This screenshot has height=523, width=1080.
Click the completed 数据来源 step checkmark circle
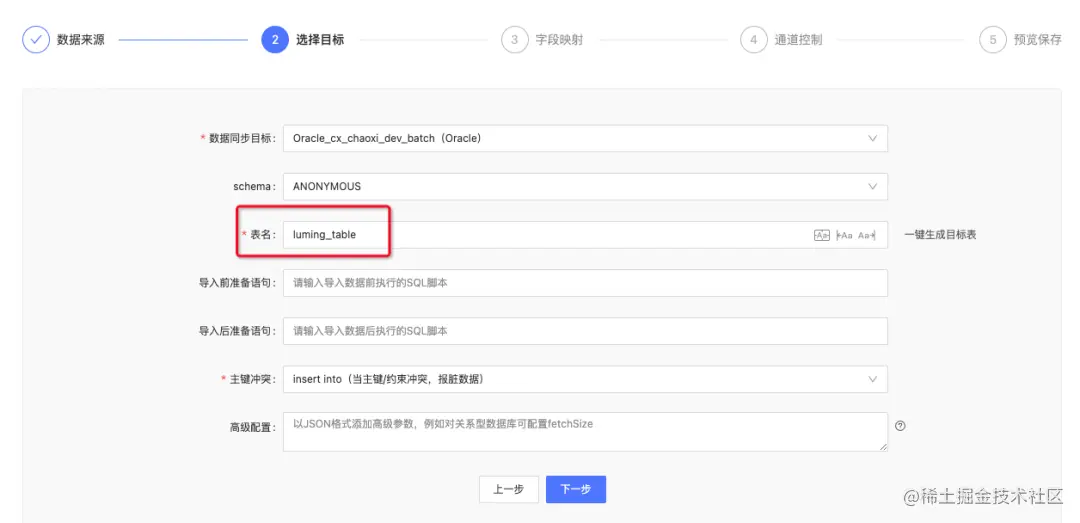tap(36, 40)
